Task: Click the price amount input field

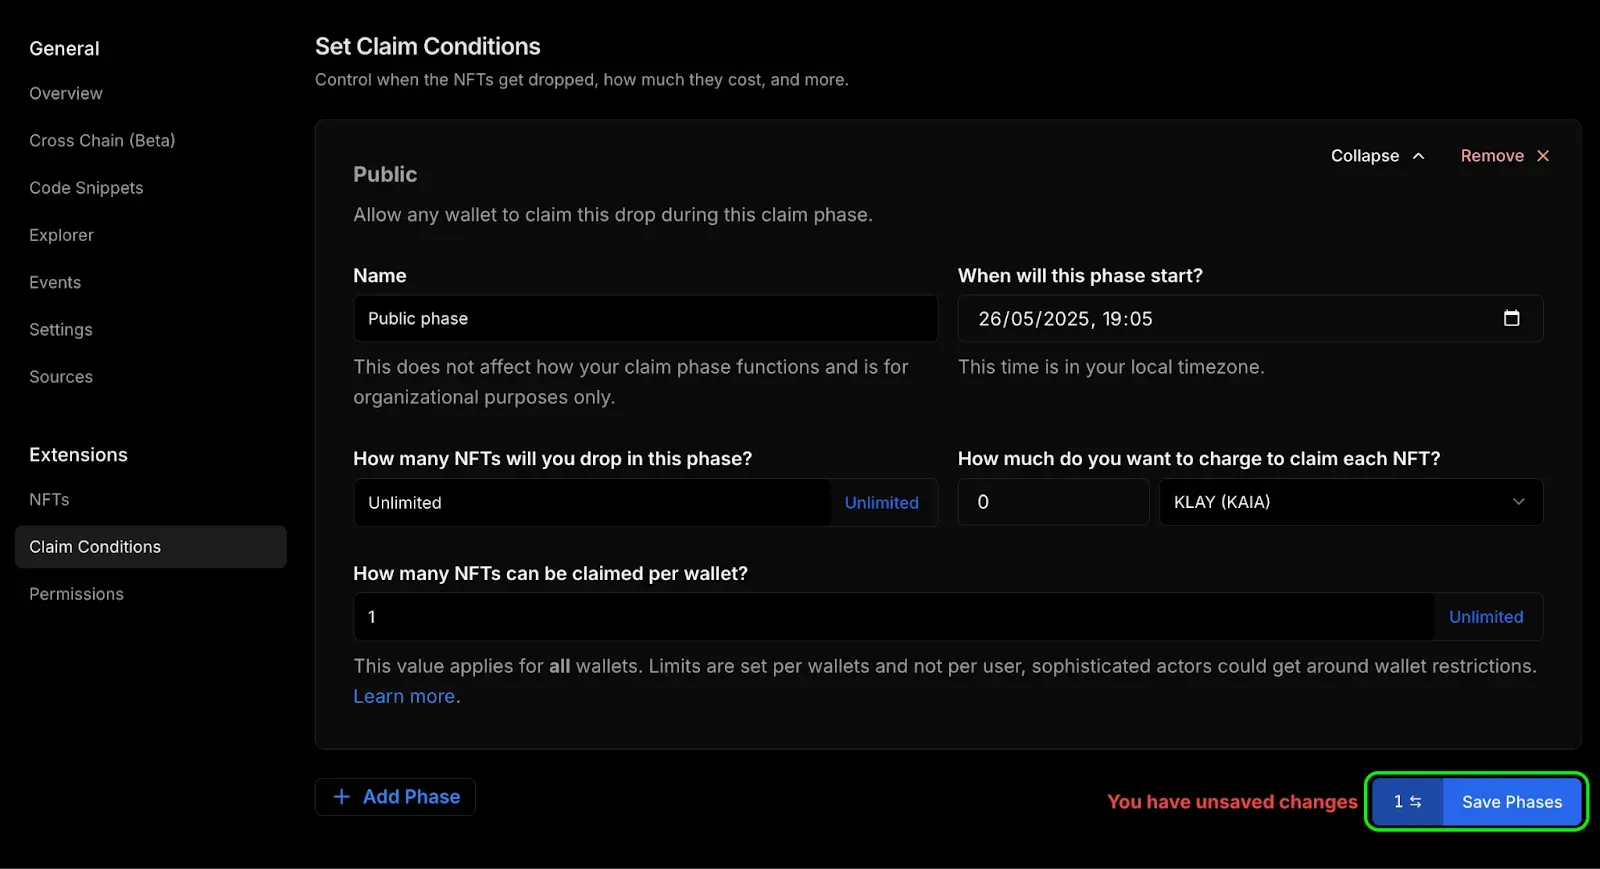Action: pos(1053,502)
